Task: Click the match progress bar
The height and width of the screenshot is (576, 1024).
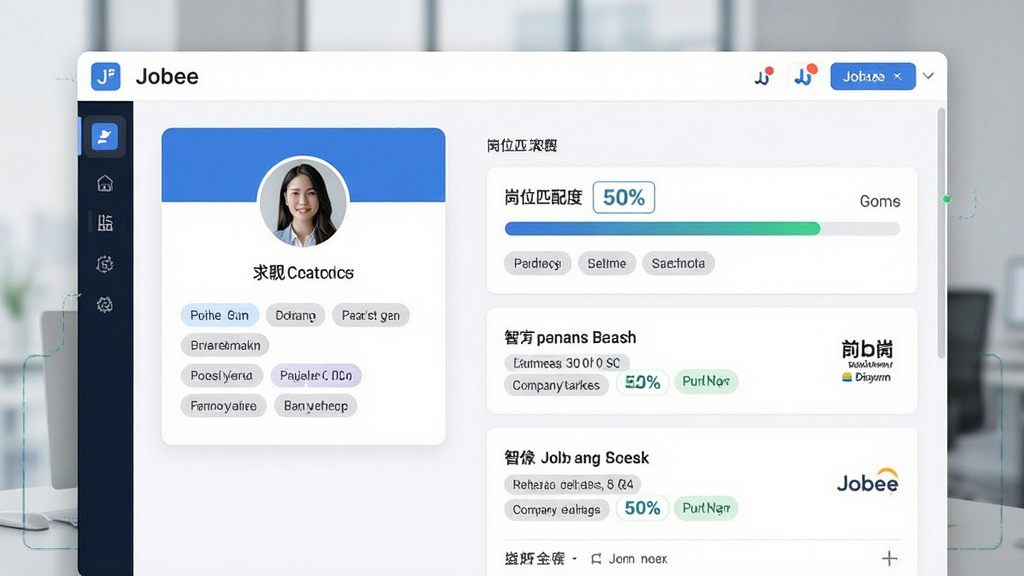Action: (702, 229)
